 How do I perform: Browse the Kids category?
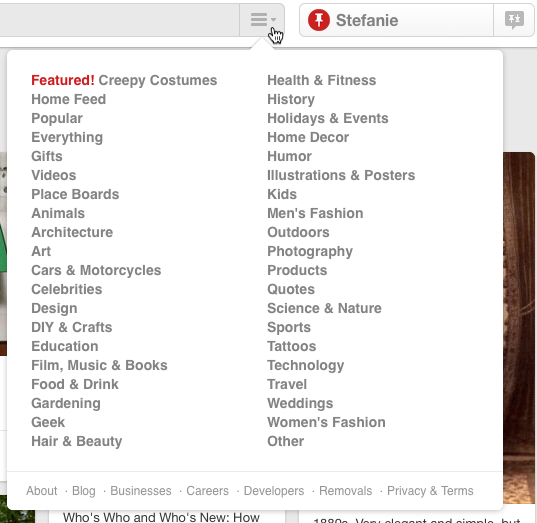click(282, 194)
